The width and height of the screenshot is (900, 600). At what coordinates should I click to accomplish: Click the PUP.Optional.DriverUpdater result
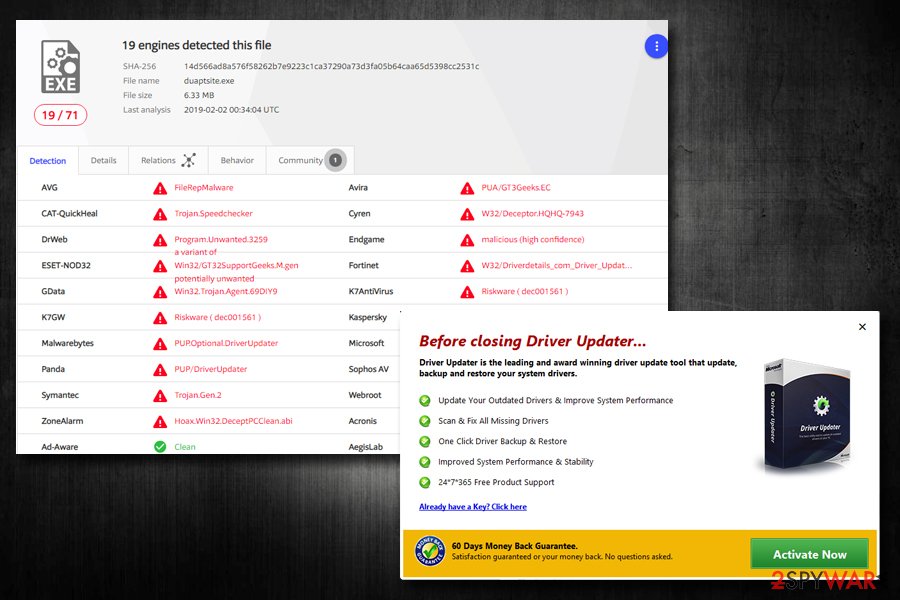tap(226, 343)
